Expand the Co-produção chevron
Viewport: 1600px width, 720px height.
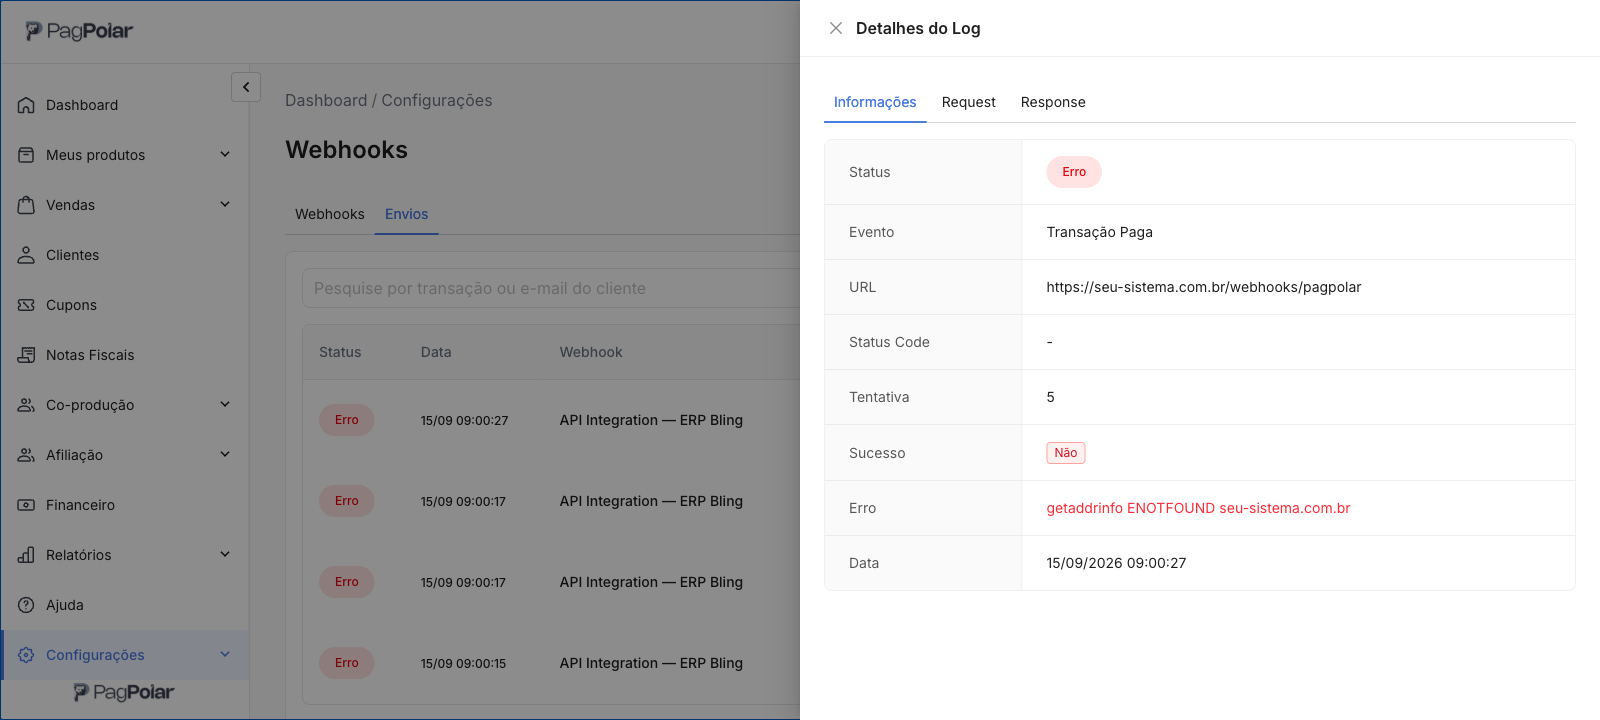225,404
